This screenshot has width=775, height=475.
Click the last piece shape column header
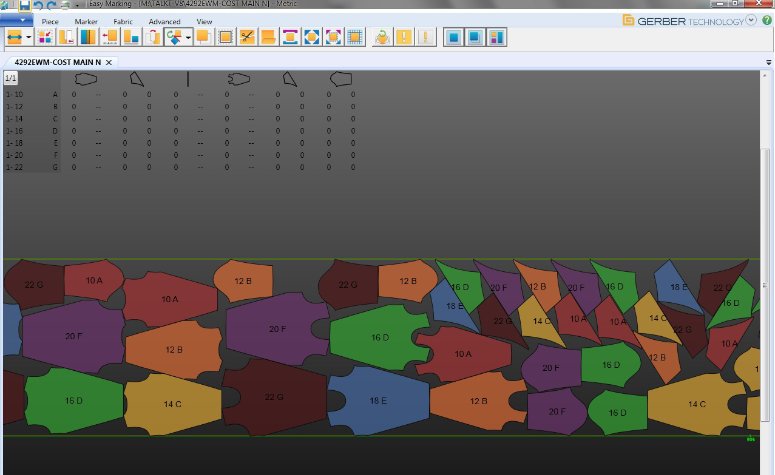[341, 79]
